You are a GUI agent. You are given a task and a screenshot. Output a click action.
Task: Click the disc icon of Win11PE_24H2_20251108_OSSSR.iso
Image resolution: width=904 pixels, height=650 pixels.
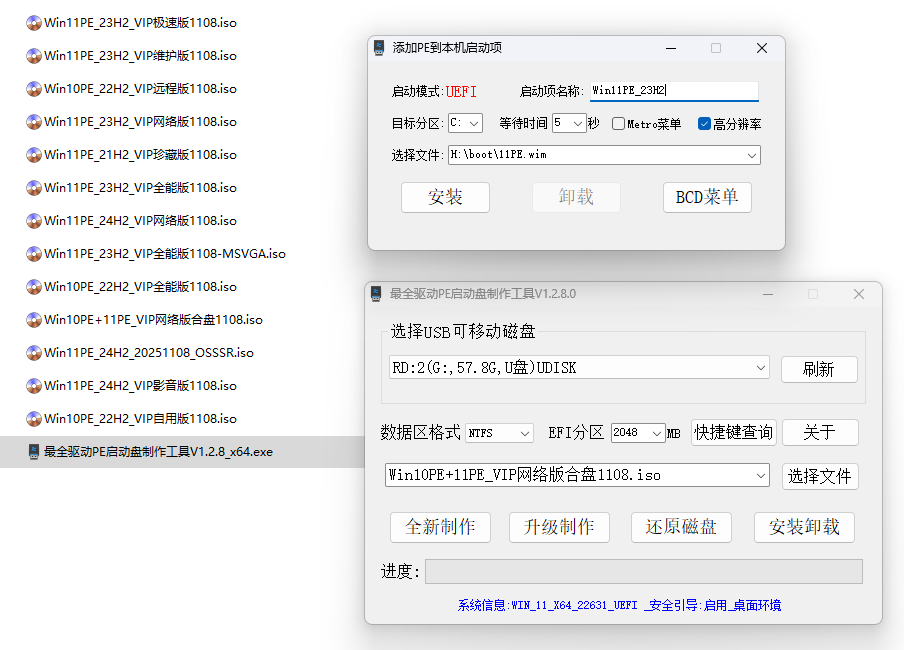[x=34, y=353]
